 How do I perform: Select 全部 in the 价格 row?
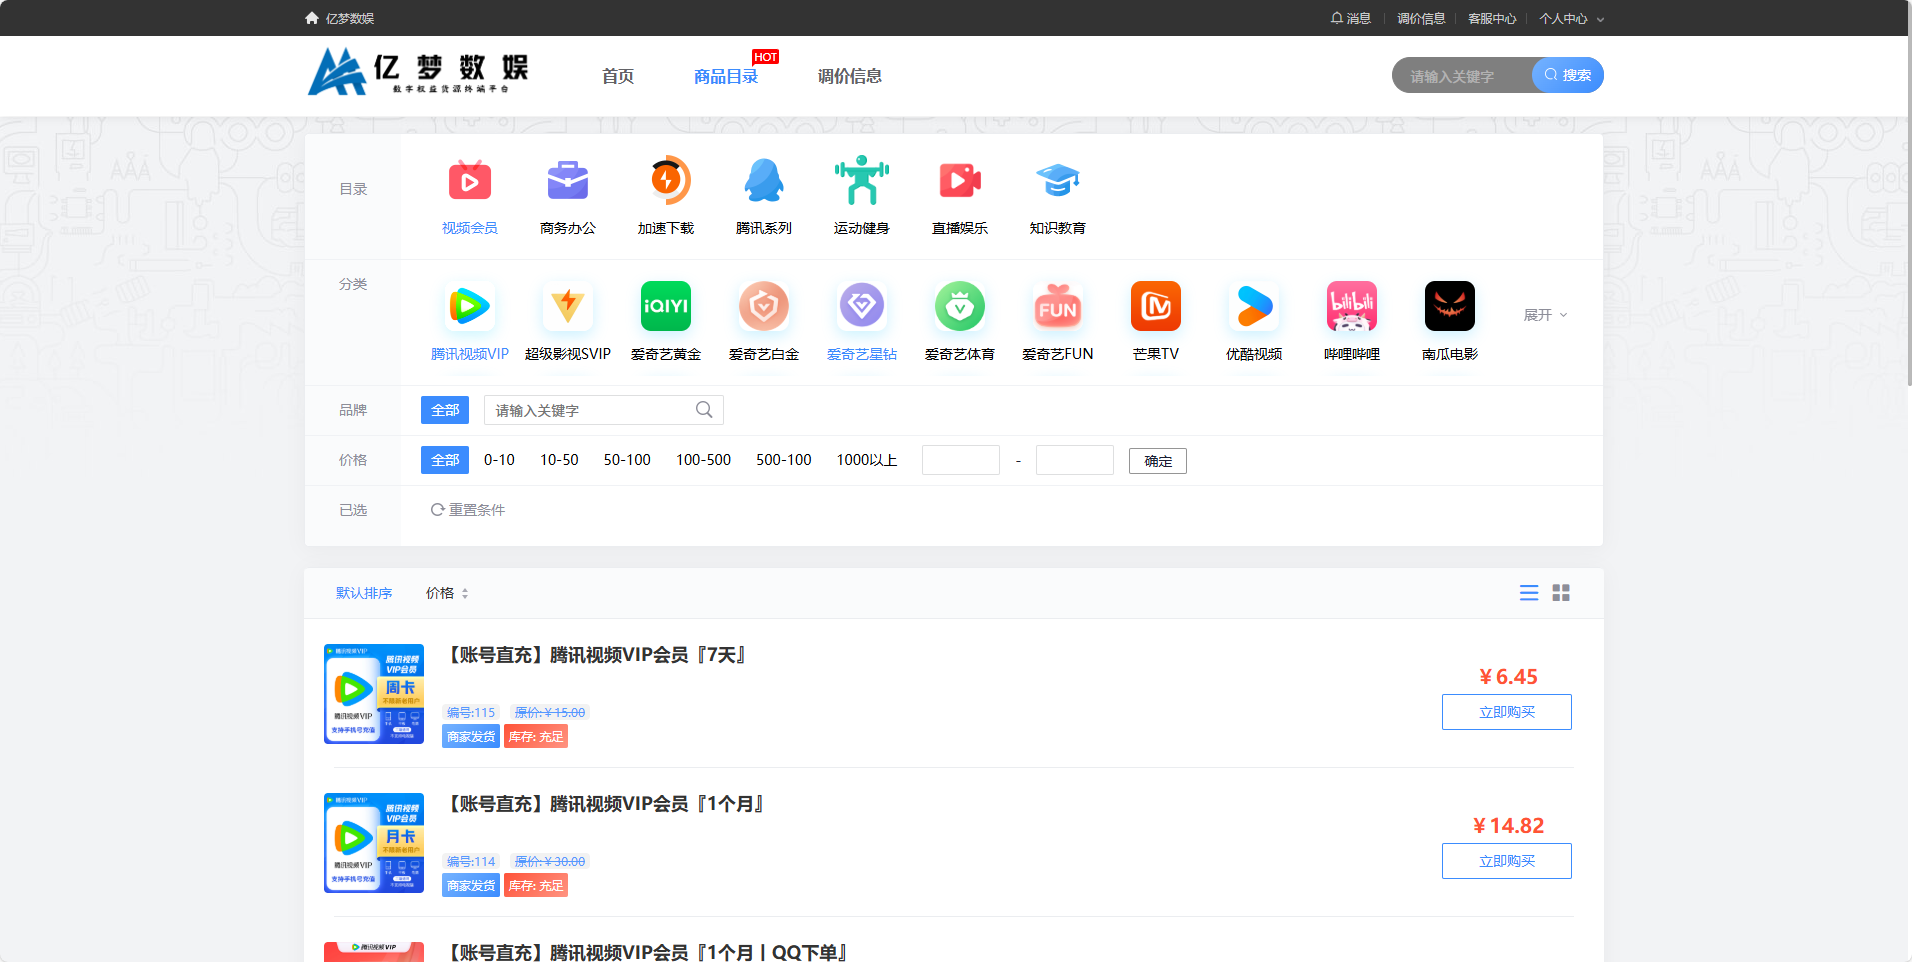pyautogui.click(x=445, y=460)
